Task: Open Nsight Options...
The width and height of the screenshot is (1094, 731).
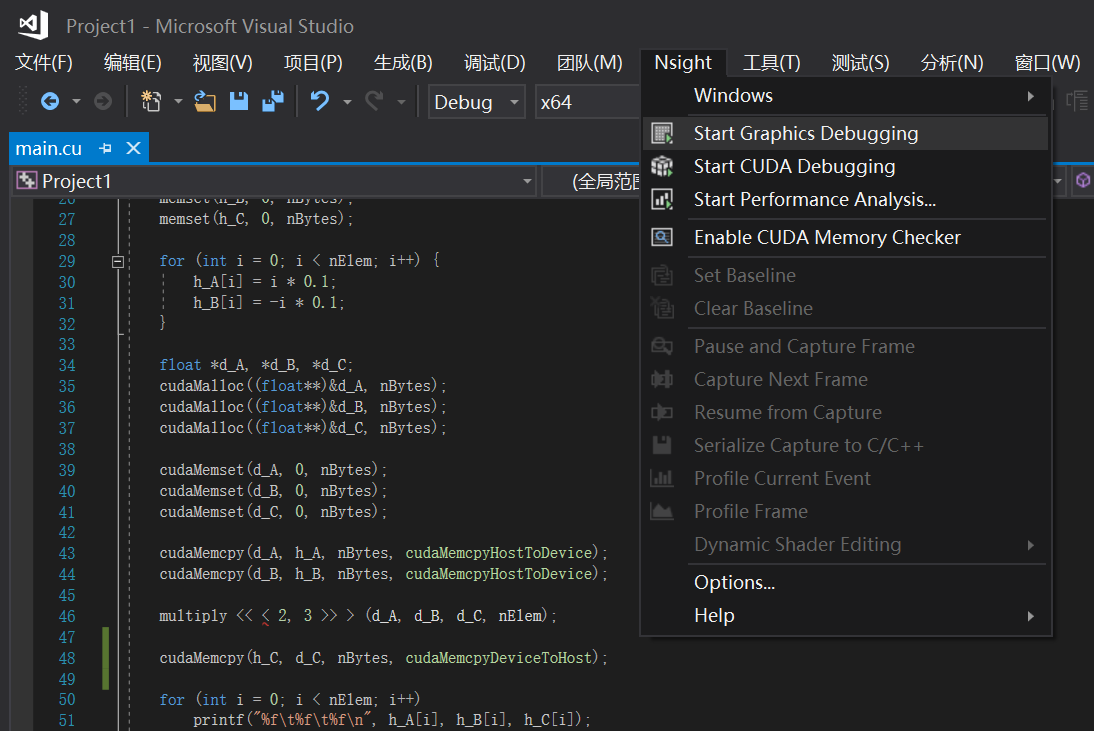Action: 845,582
